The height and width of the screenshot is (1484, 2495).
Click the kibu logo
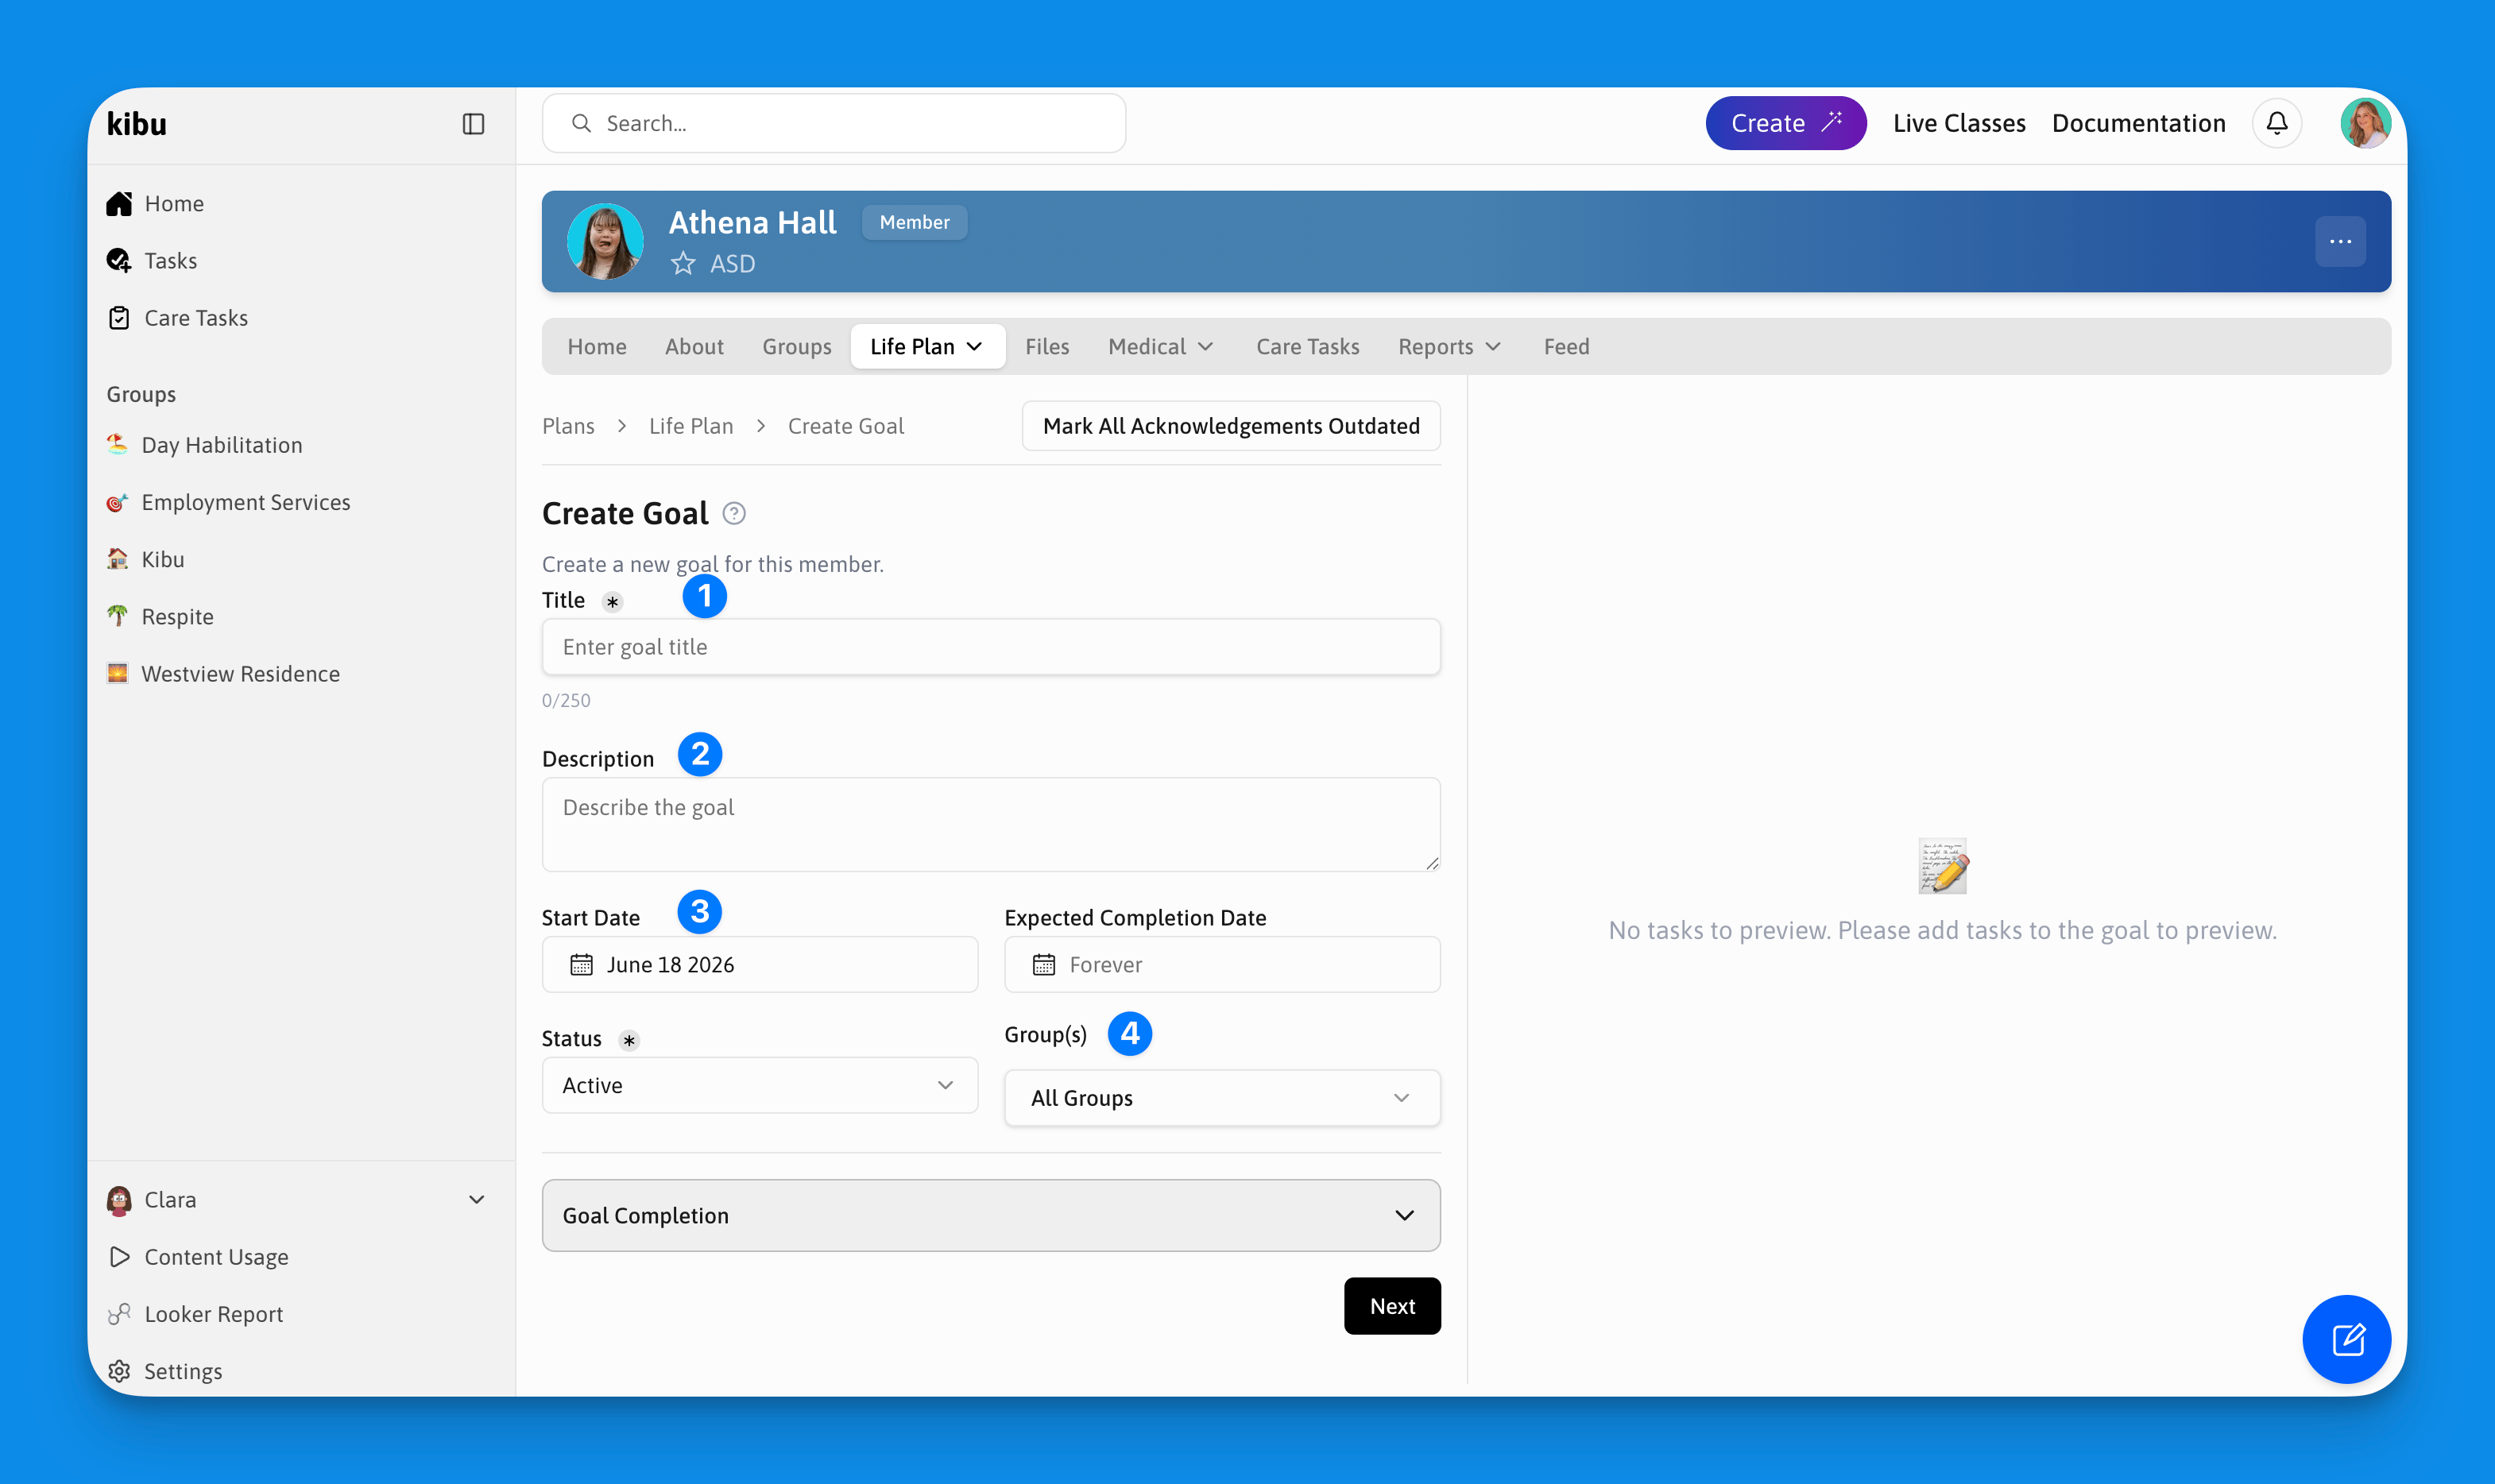coord(137,124)
